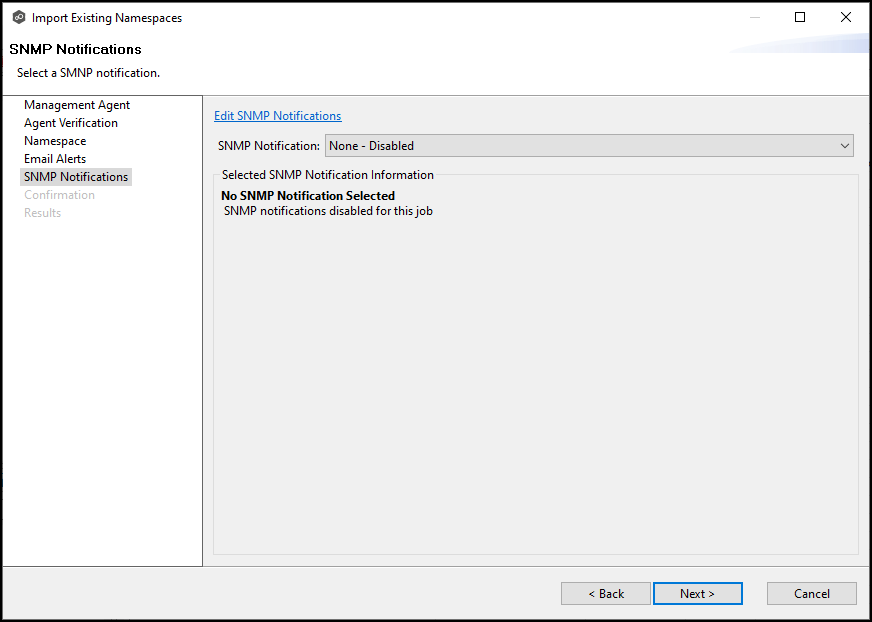Jump to the Email Alerts step
This screenshot has height=622, width=872.
coord(55,159)
